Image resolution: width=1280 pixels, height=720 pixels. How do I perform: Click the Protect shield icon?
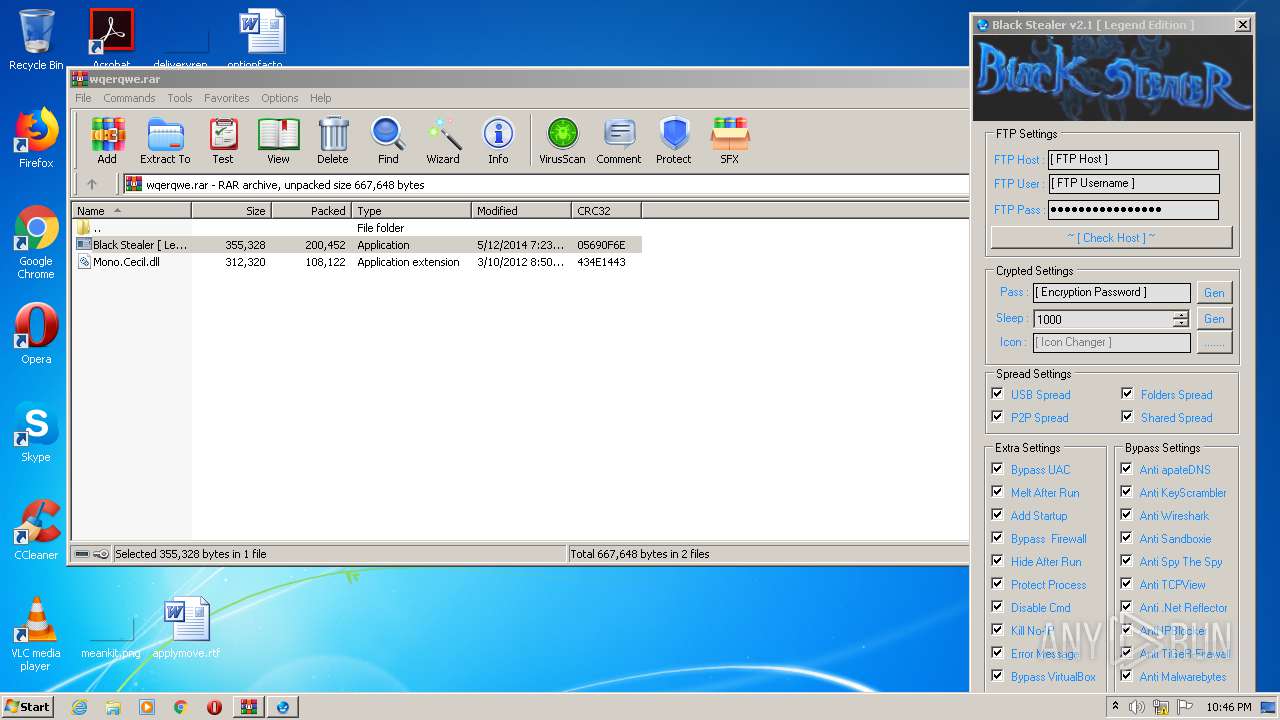pos(674,140)
